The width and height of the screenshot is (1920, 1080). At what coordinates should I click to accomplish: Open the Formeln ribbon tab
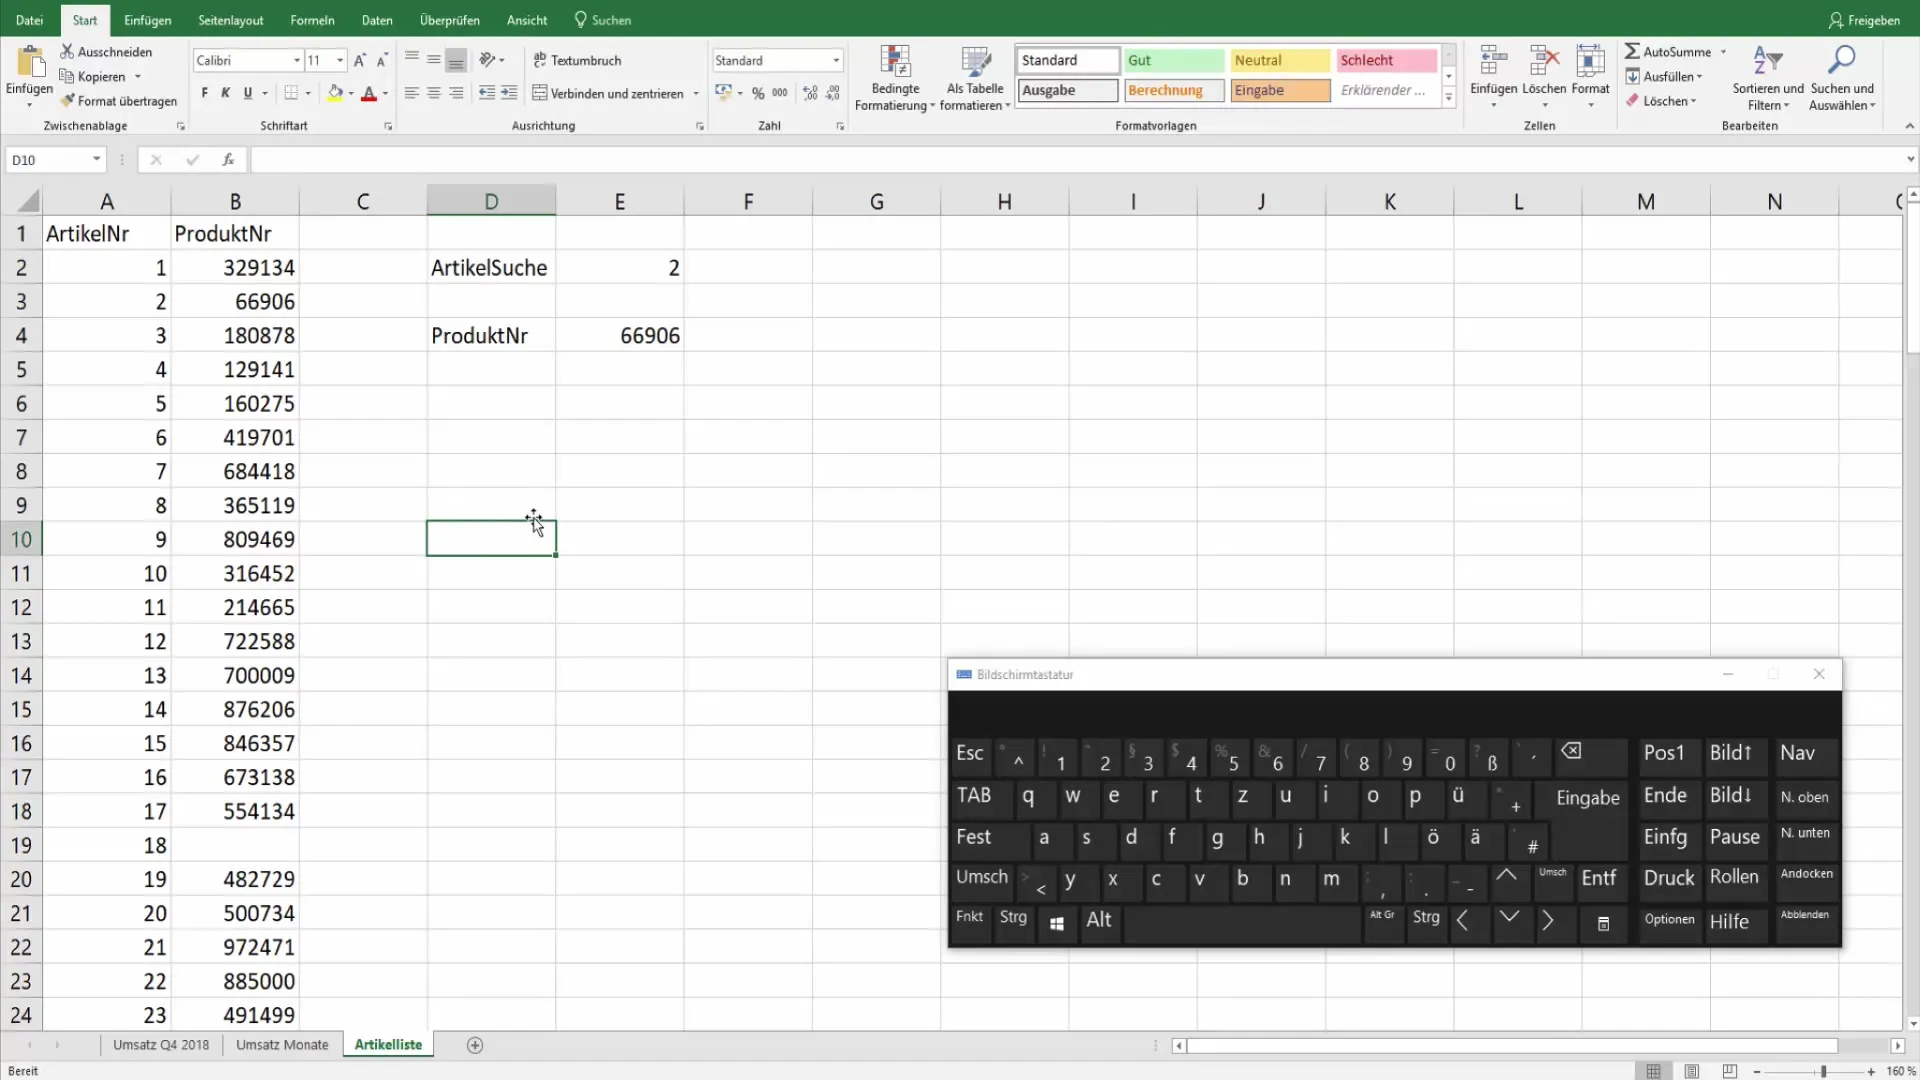(312, 20)
